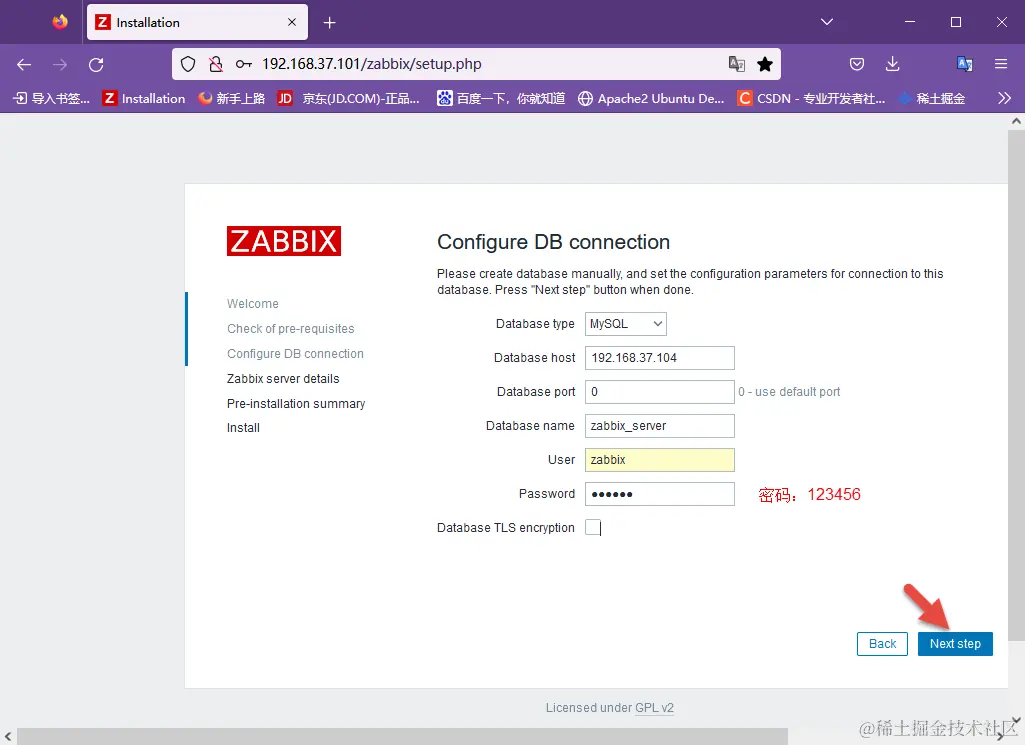Viewport: 1025px width, 745px height.
Task: Click the Database port field
Action: coord(660,392)
